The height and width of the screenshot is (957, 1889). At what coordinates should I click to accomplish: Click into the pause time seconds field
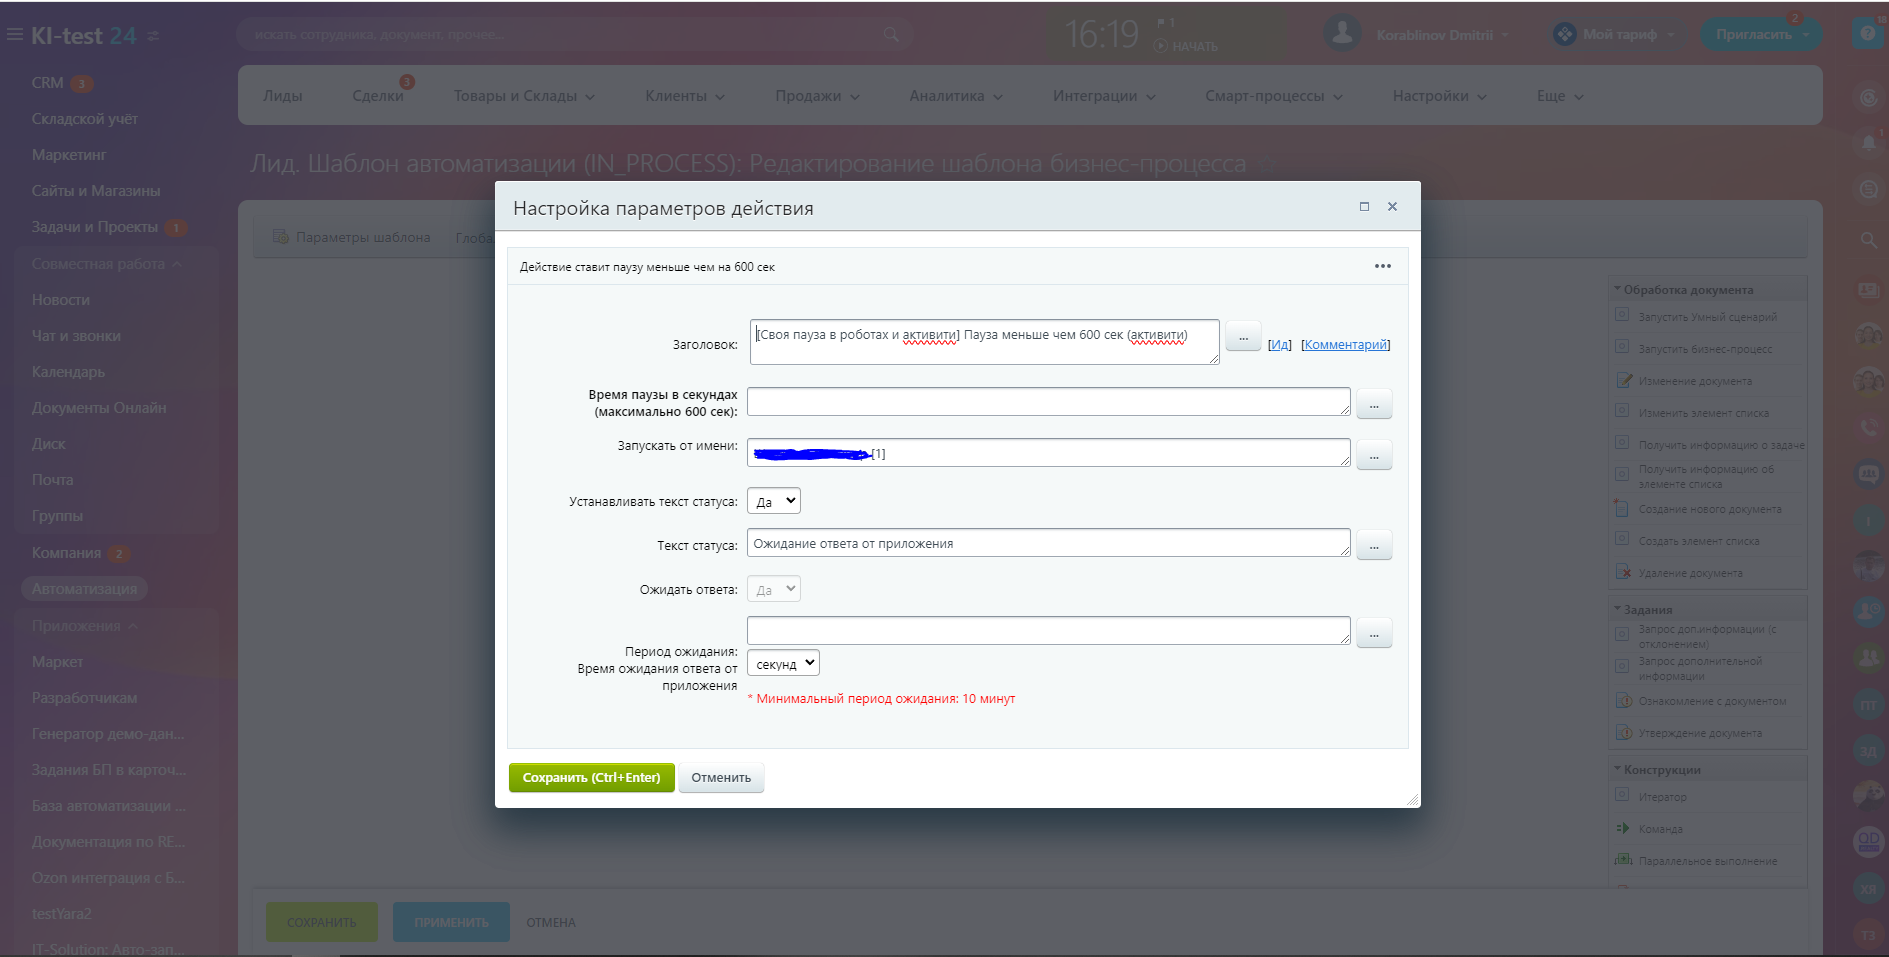[x=1047, y=402]
